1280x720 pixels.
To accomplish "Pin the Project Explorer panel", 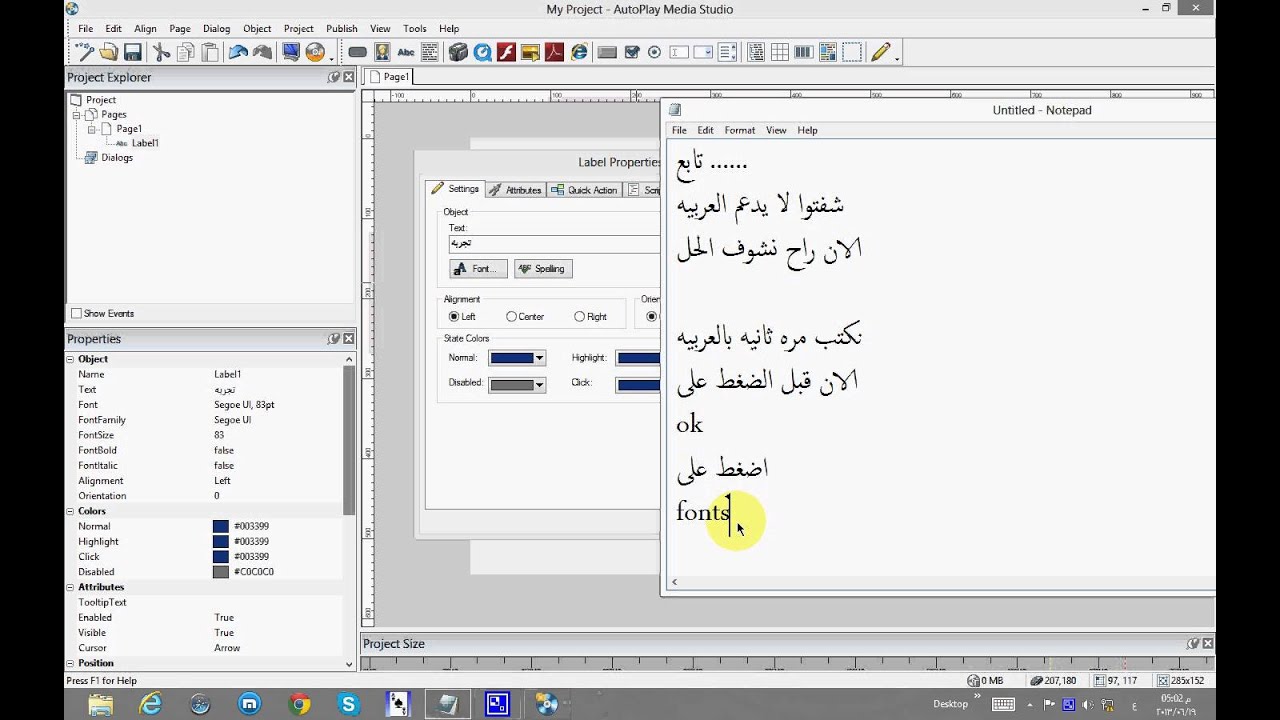I will (x=334, y=77).
